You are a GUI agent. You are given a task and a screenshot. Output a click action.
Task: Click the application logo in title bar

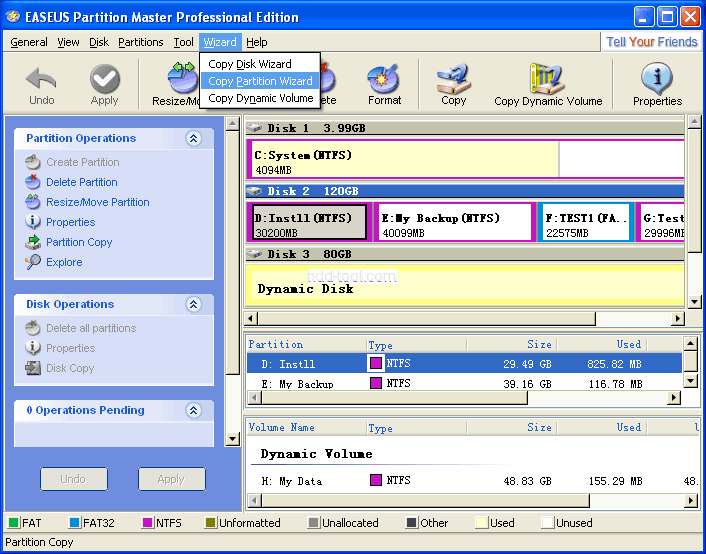coord(13,17)
